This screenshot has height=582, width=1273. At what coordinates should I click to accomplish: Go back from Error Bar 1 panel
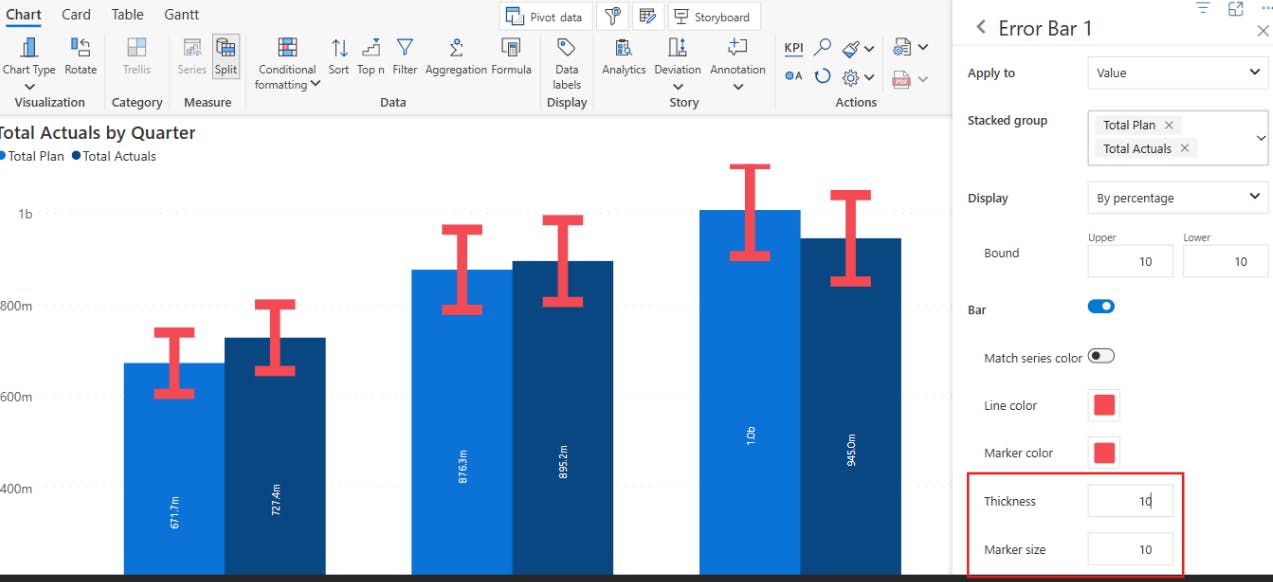[981, 28]
